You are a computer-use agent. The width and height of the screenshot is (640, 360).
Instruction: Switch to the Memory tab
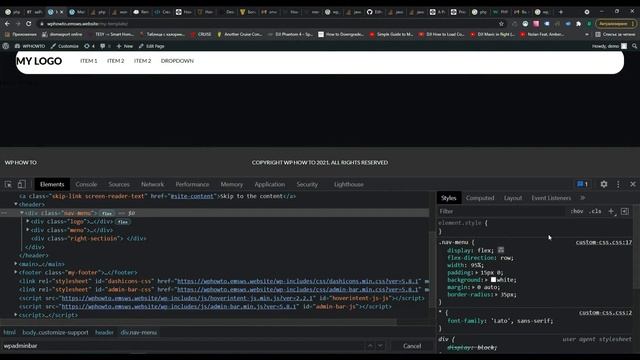click(x=231, y=184)
